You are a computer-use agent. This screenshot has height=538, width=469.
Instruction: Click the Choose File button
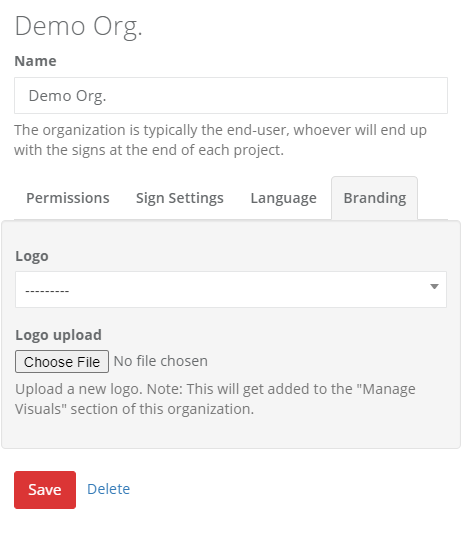[62, 362]
